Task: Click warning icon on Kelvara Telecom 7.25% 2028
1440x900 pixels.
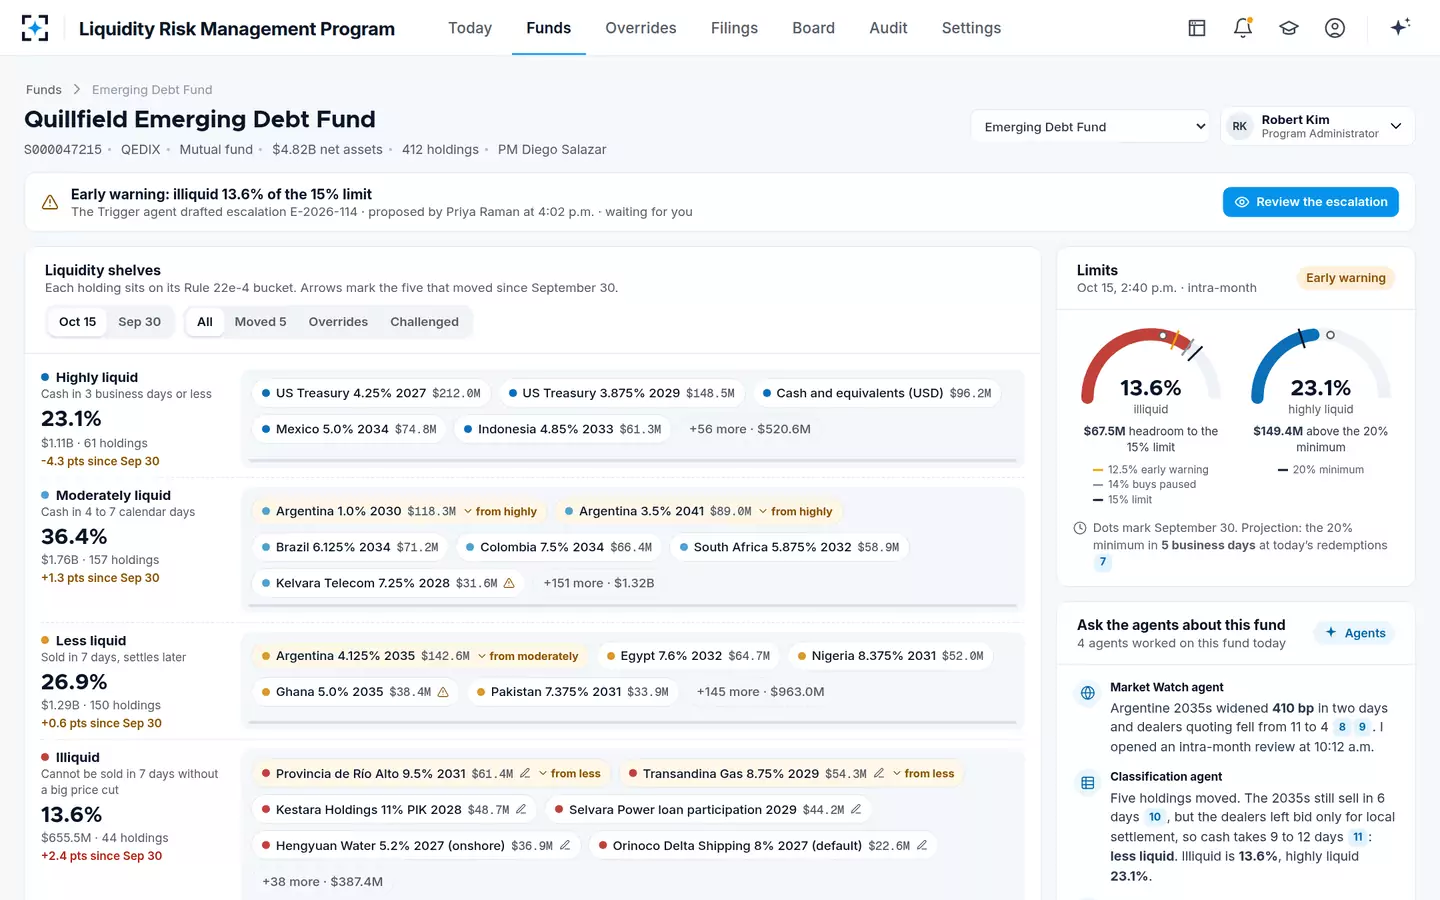Action: (x=509, y=583)
